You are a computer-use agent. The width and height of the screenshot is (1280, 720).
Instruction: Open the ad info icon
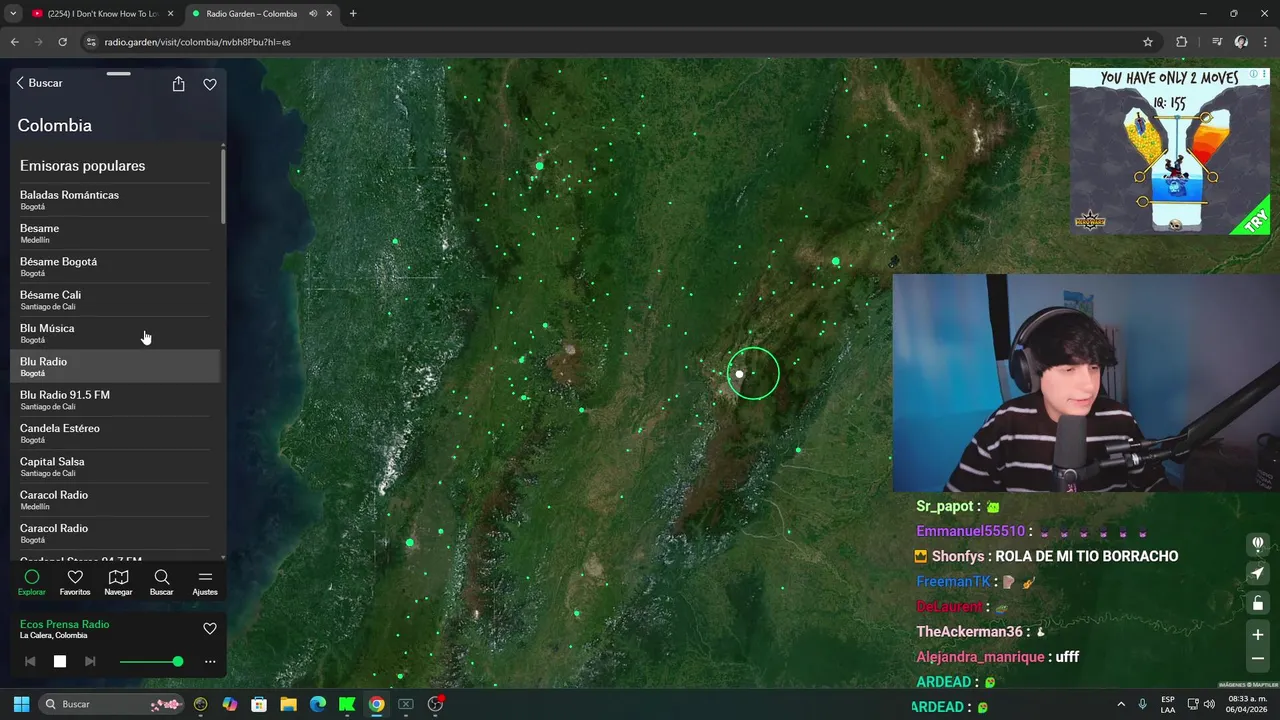click(x=1255, y=73)
